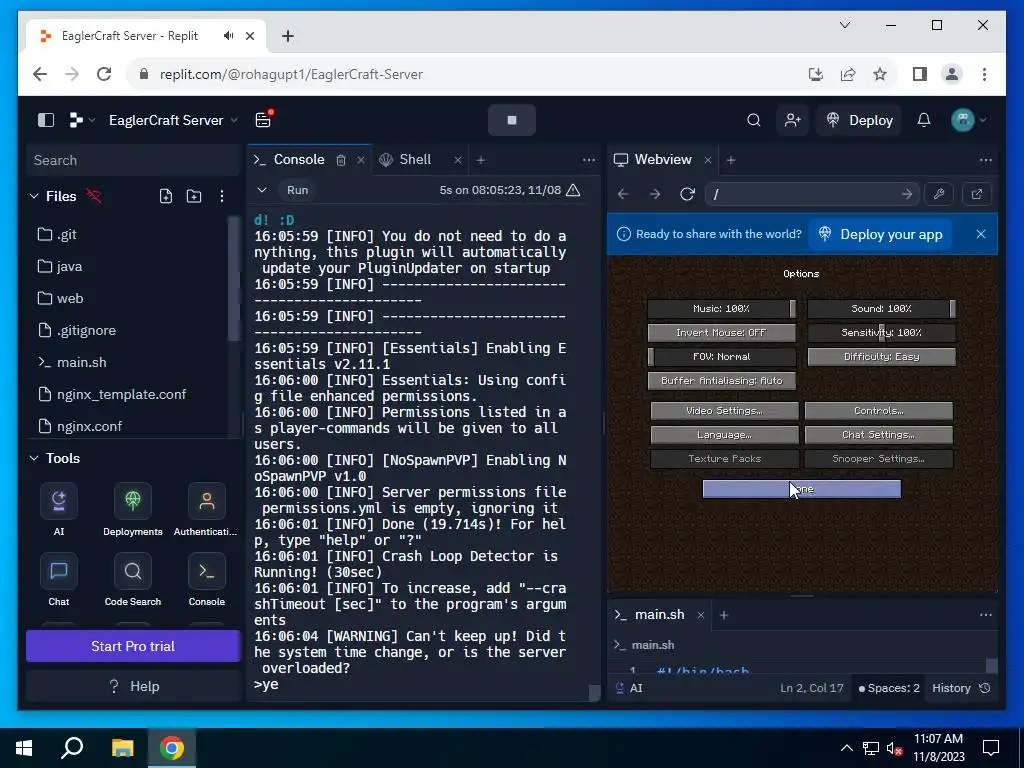
Task: Close the Shell tab
Action: click(x=458, y=160)
